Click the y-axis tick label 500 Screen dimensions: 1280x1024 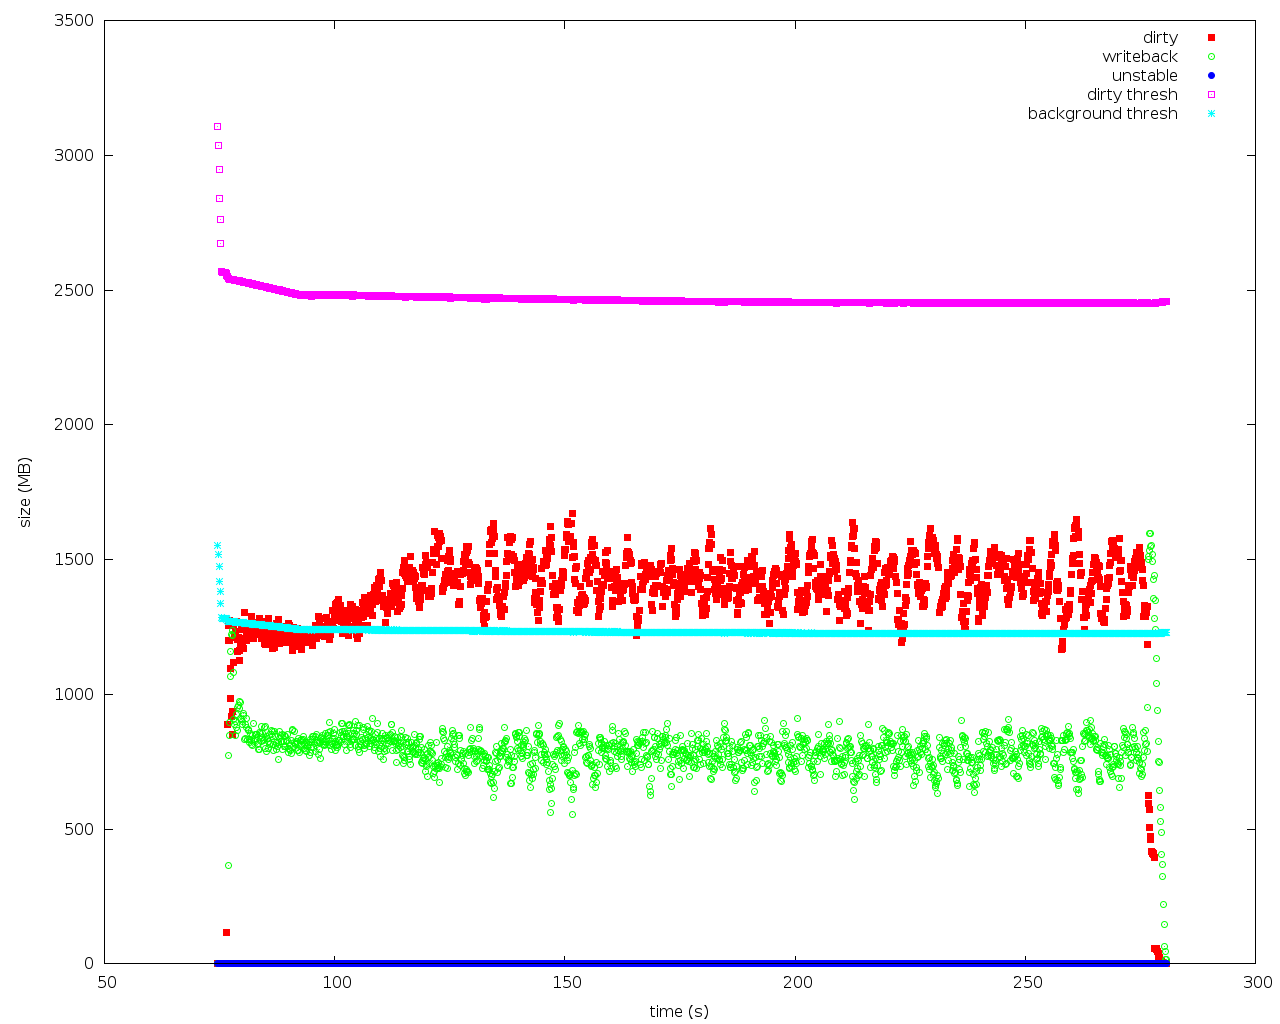[x=80, y=830]
